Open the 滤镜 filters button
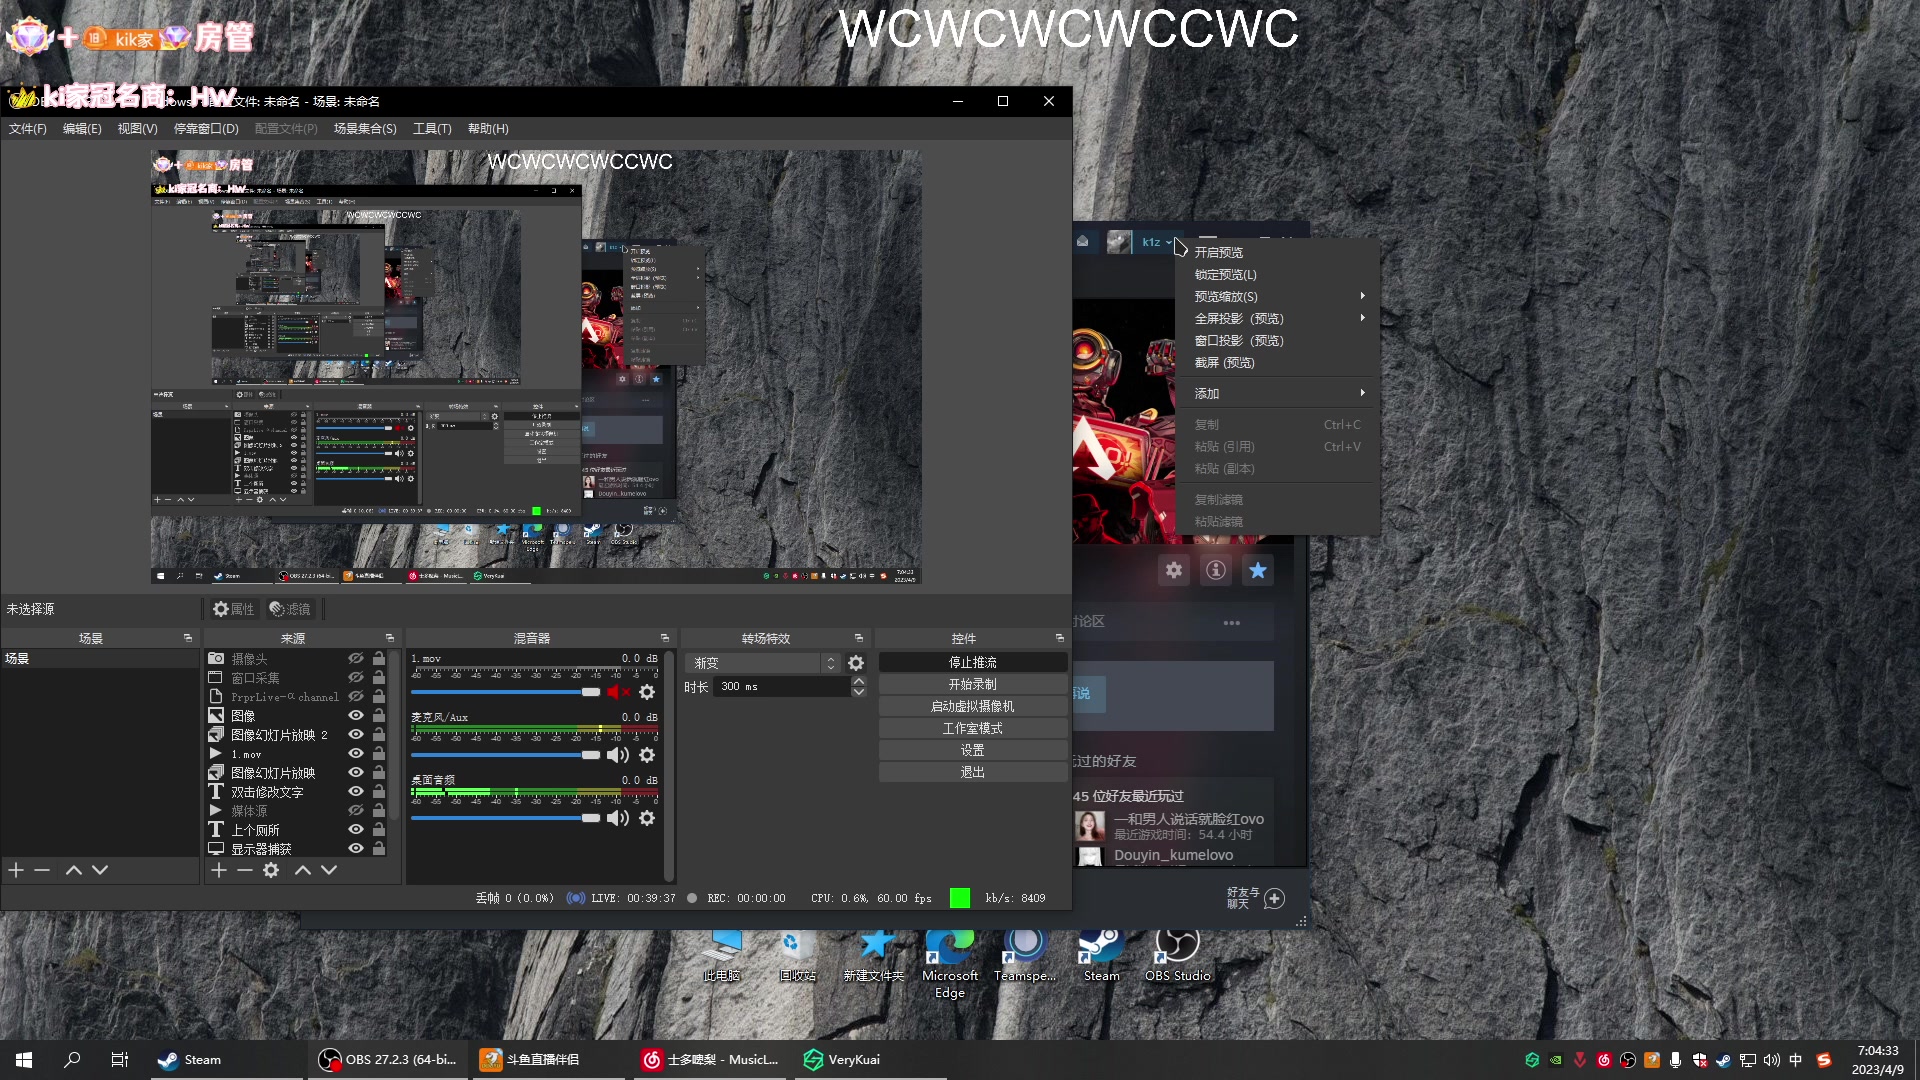The height and width of the screenshot is (1080, 1920). click(290, 609)
